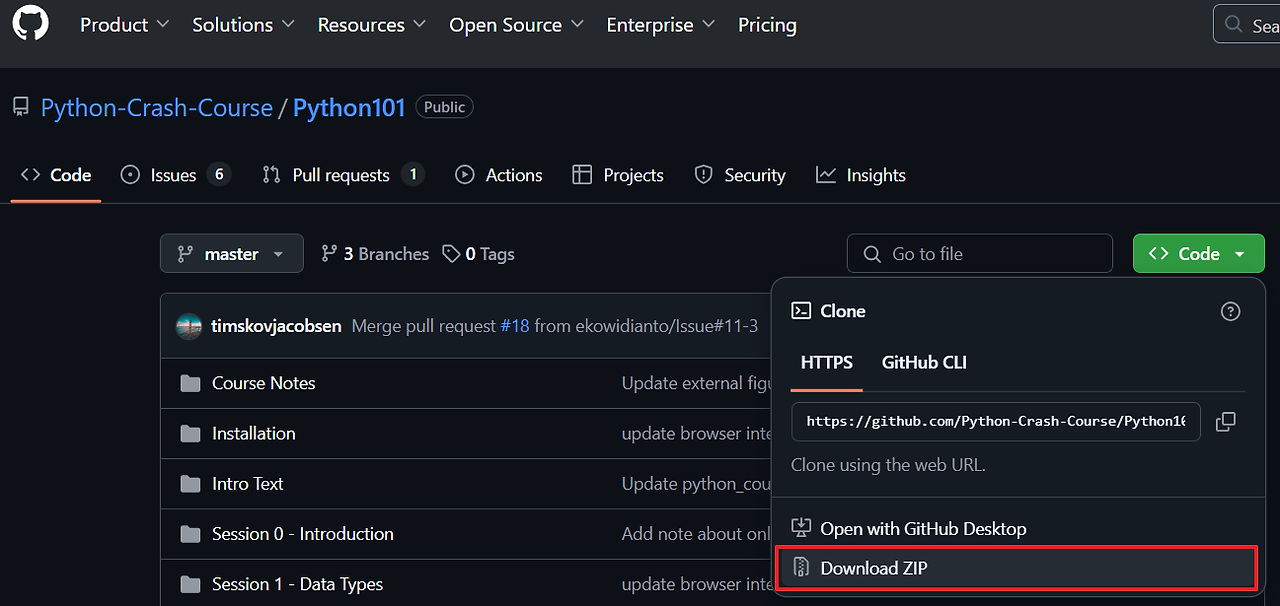Click the Course Notes commit message
This screenshot has width=1280, height=606.
click(696, 383)
